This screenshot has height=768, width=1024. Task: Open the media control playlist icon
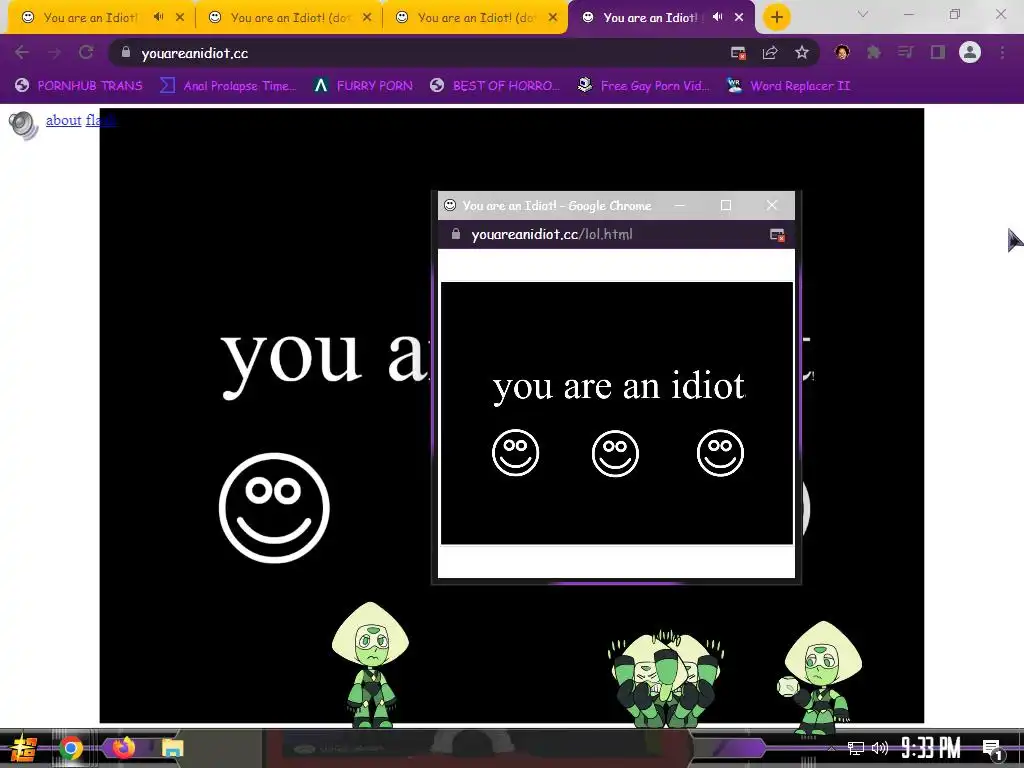point(906,52)
